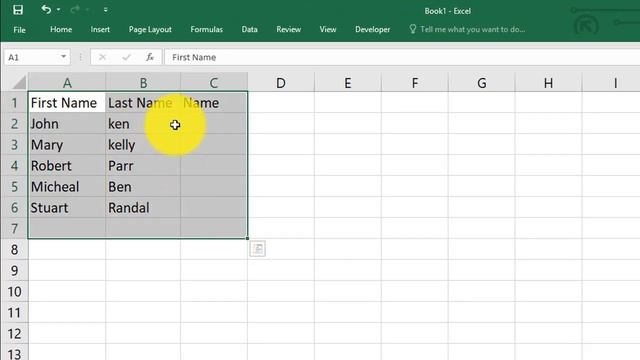Select column E header
Image resolution: width=640 pixels, height=360 pixels.
point(348,83)
